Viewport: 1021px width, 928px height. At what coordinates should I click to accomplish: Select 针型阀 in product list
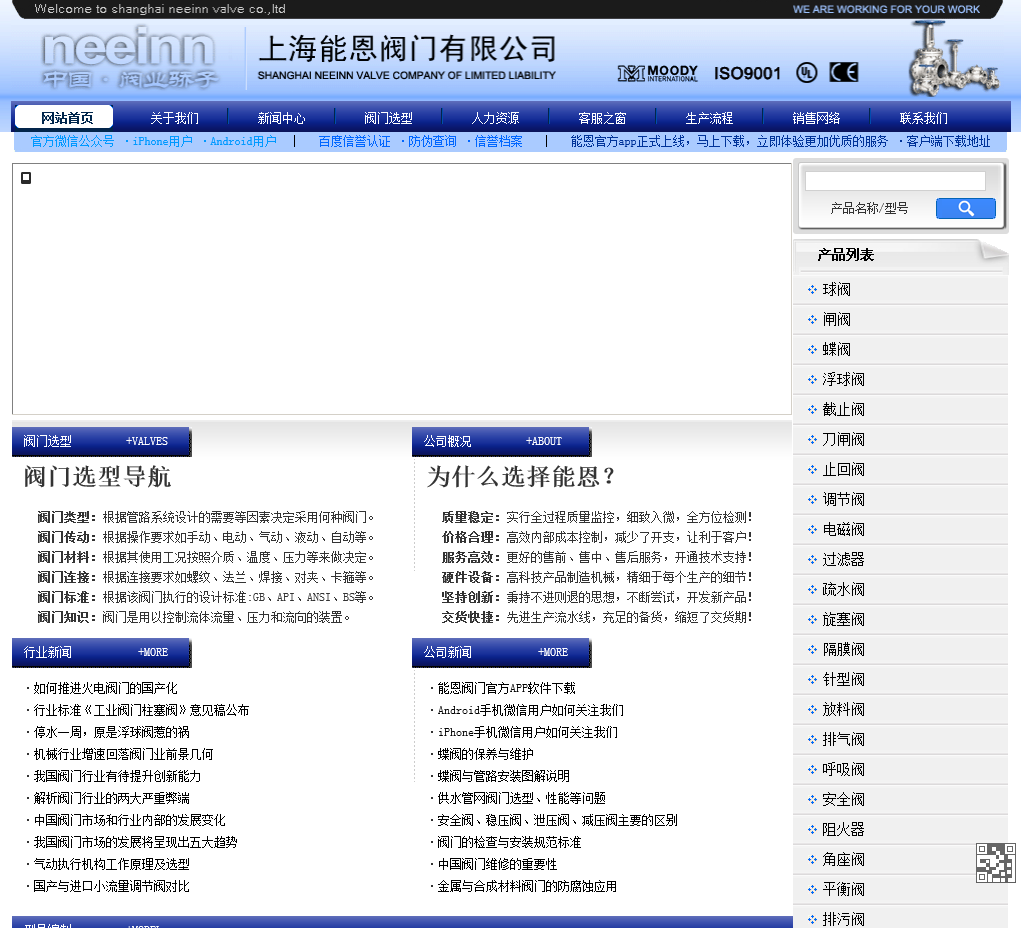(x=843, y=679)
